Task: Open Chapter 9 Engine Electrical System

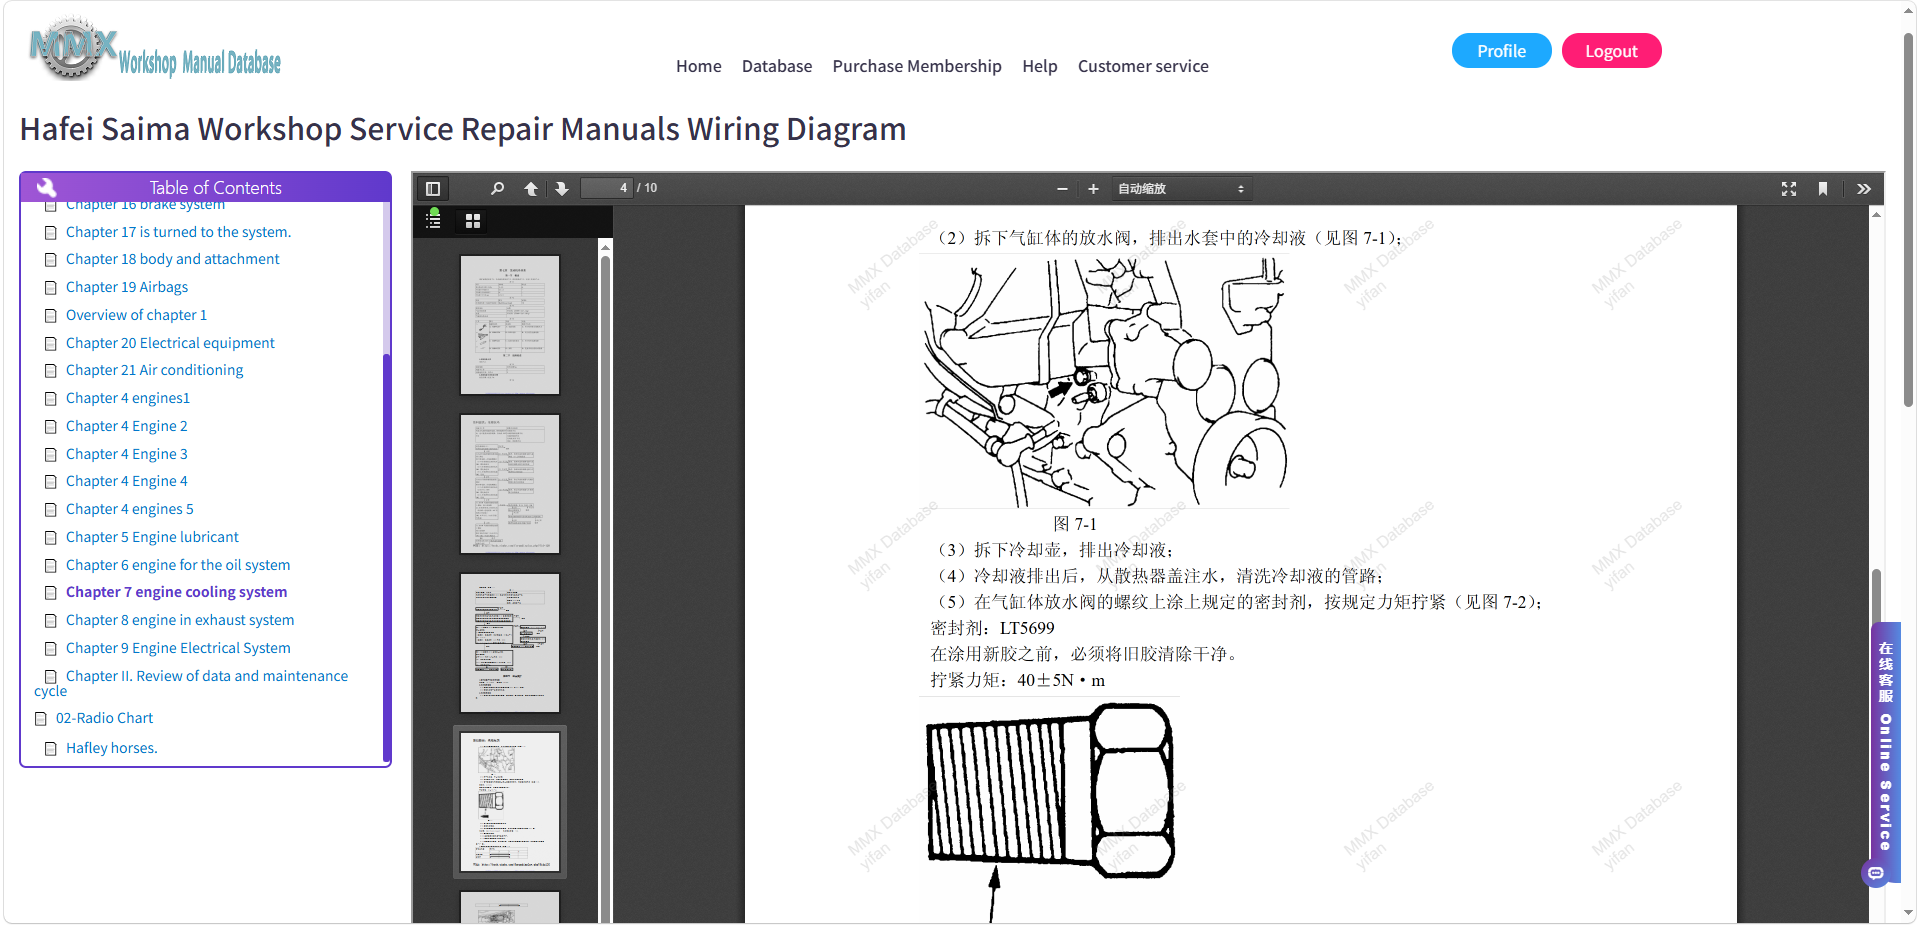Action: pyautogui.click(x=178, y=648)
